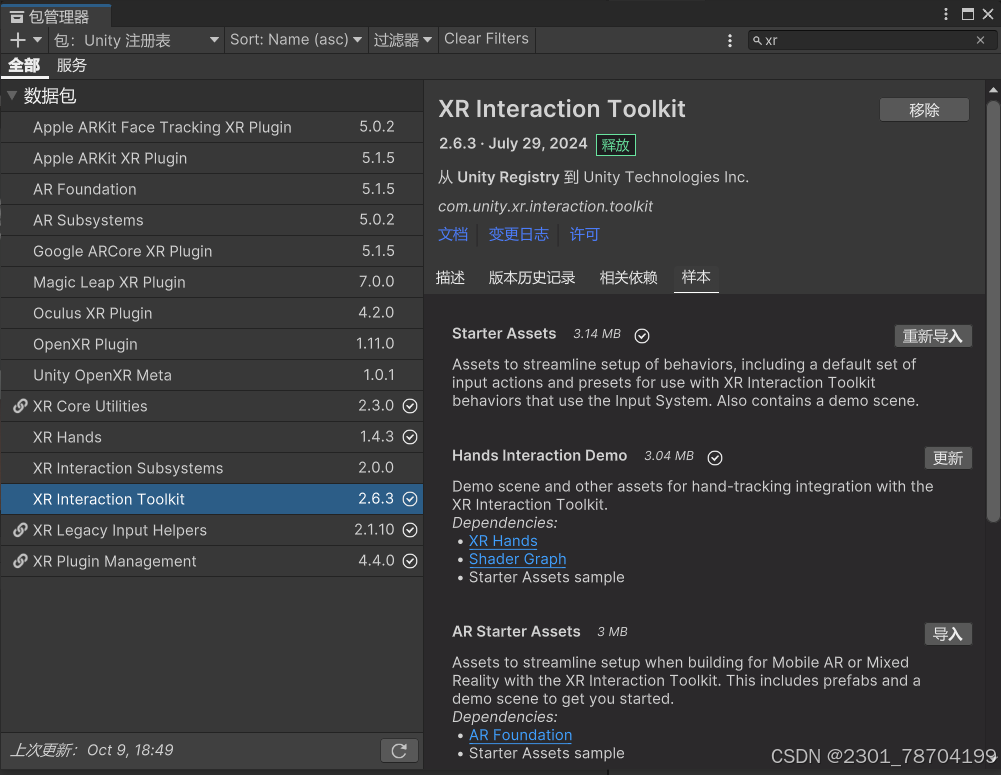
Task: Open the Shader Graph dependency link
Action: coord(518,559)
